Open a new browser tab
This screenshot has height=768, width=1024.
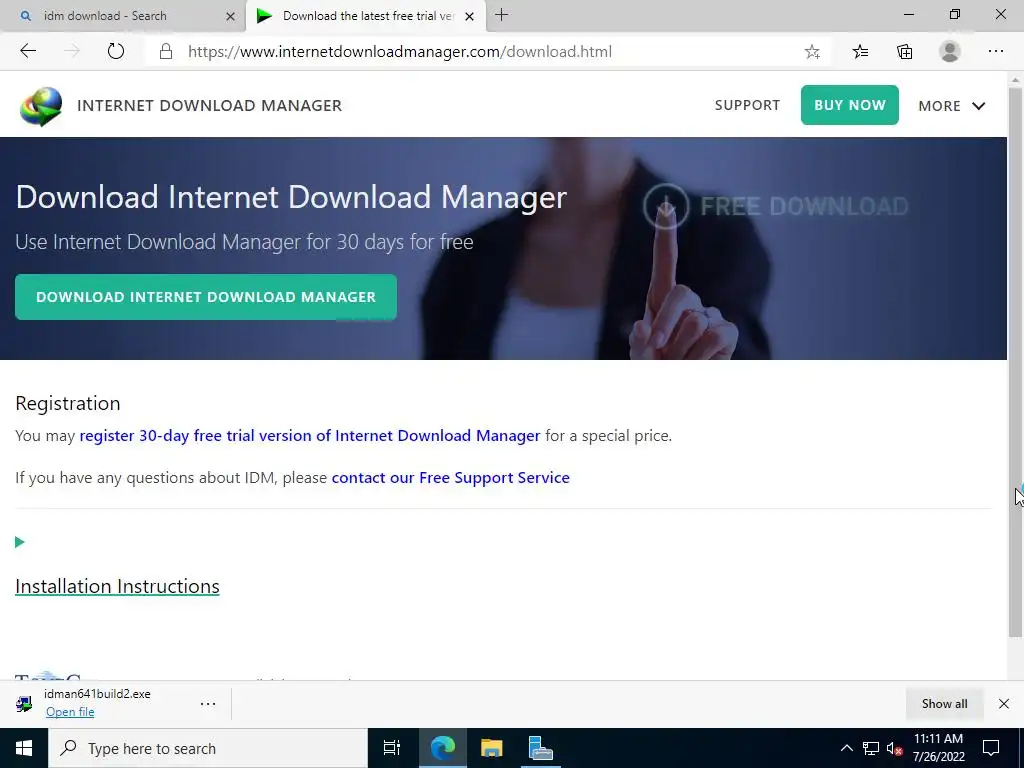pyautogui.click(x=502, y=15)
